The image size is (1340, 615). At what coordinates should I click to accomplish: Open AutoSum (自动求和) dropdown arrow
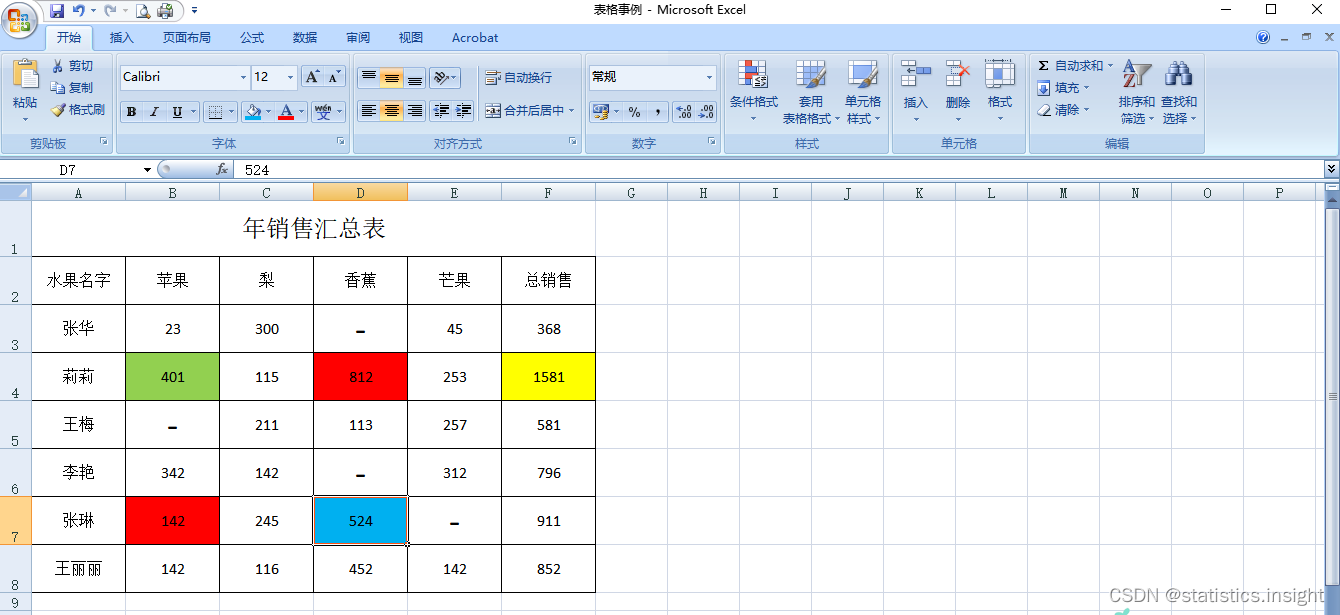(1110, 66)
